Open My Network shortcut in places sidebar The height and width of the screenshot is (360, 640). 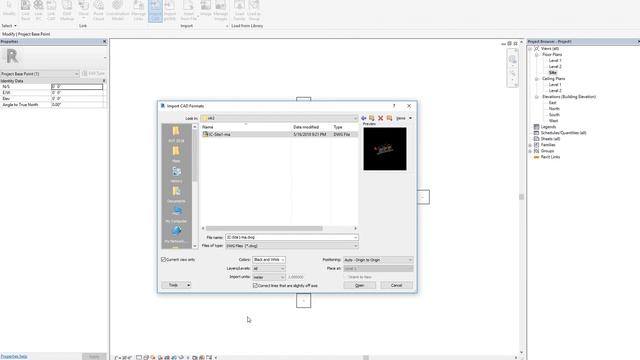coord(176,234)
